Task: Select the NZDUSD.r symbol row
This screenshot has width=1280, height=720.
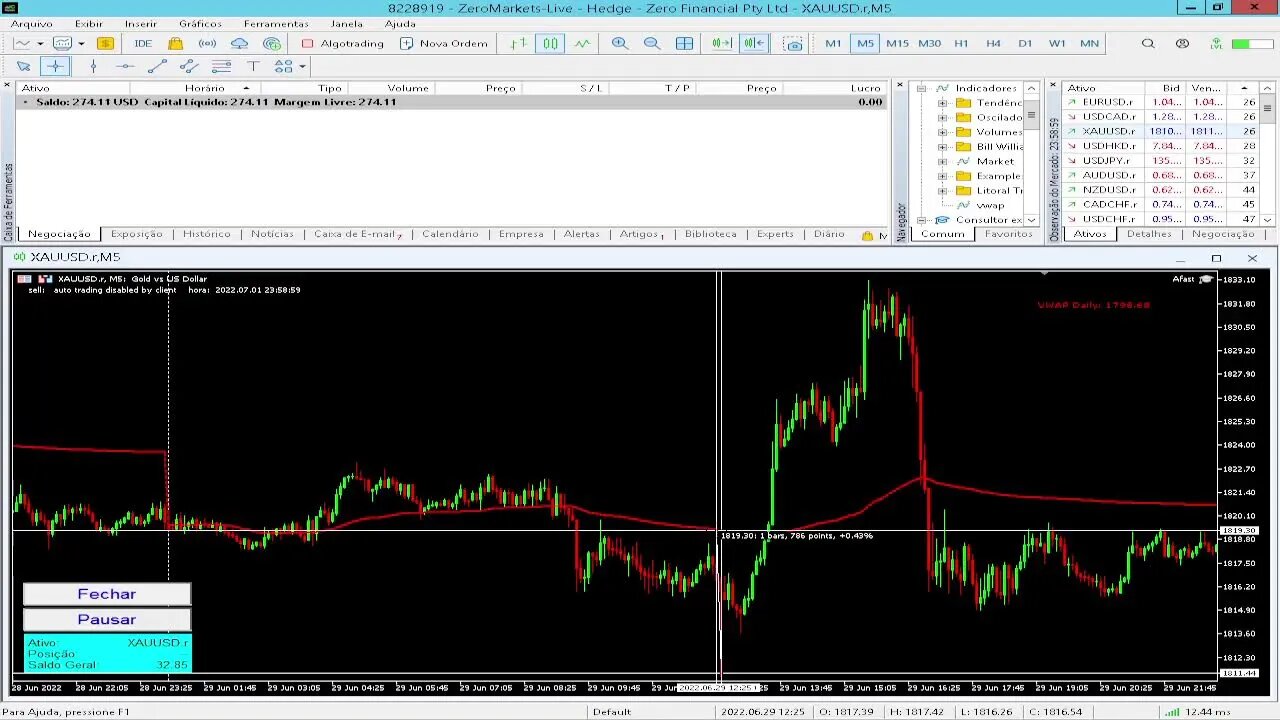Action: (1158, 189)
